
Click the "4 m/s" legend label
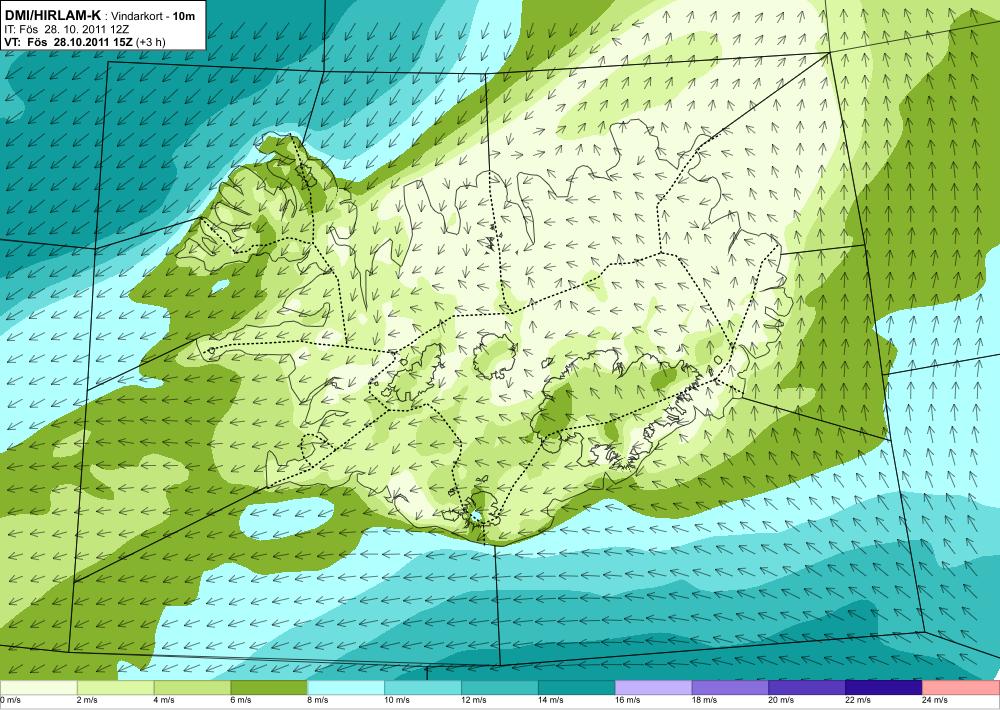tap(164, 700)
